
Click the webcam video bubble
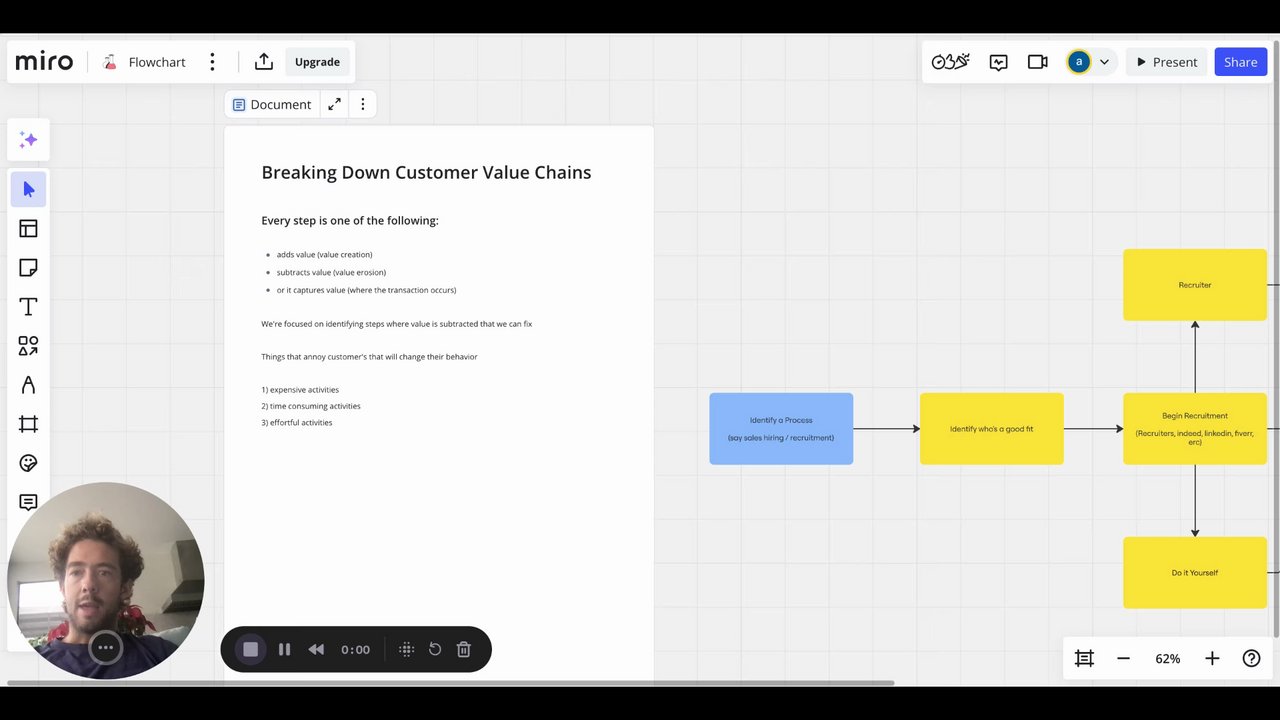(105, 580)
